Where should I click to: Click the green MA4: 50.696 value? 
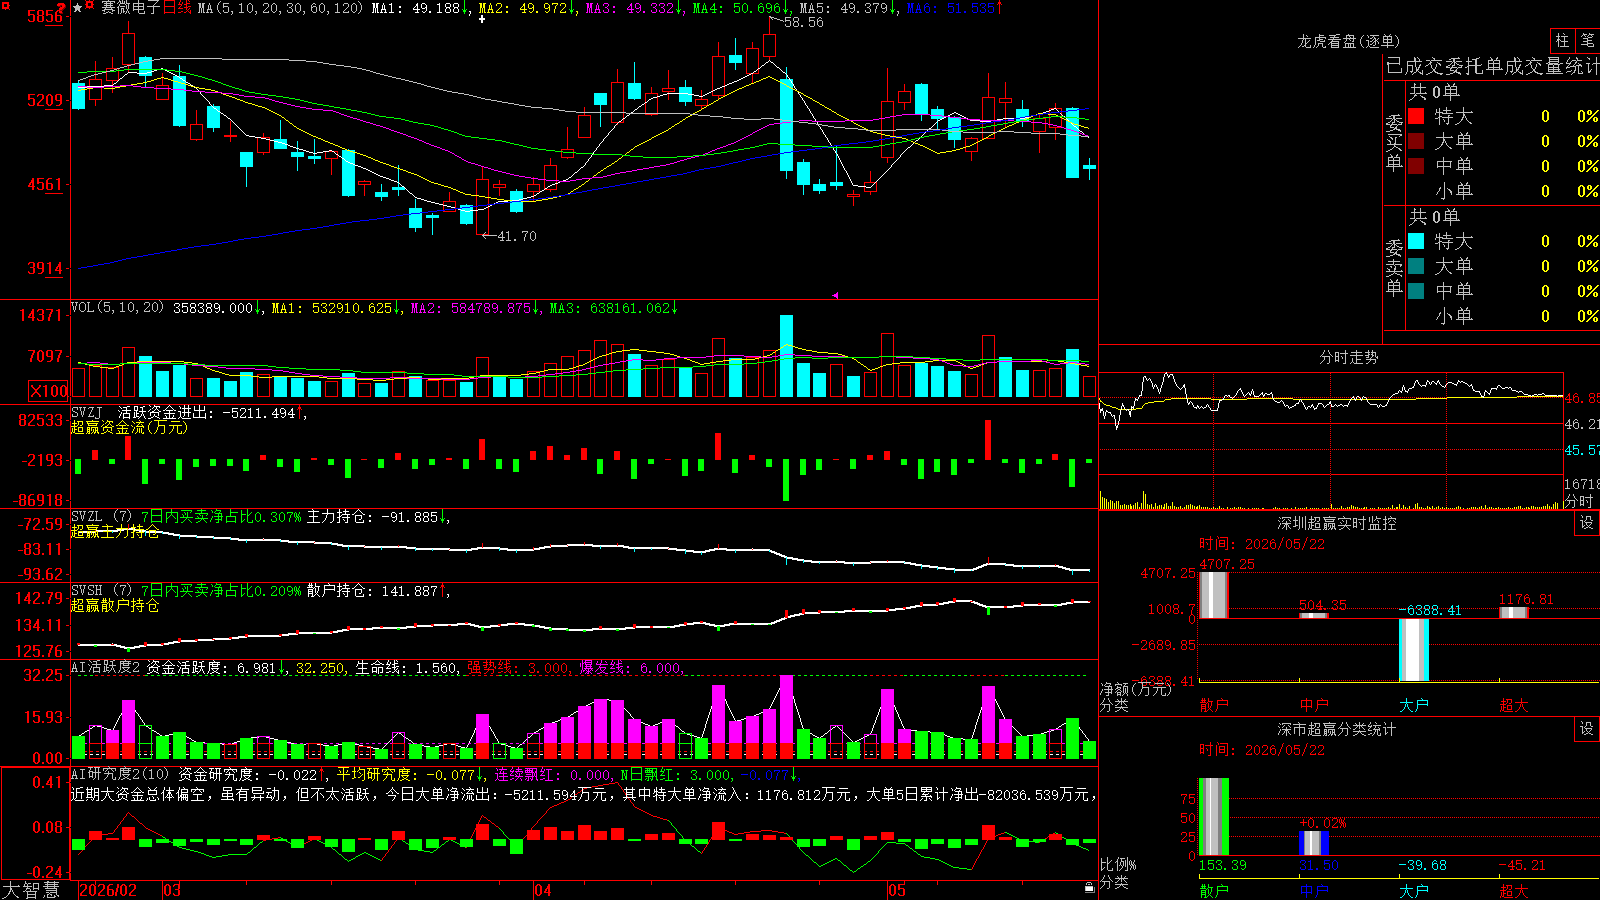click(x=742, y=8)
